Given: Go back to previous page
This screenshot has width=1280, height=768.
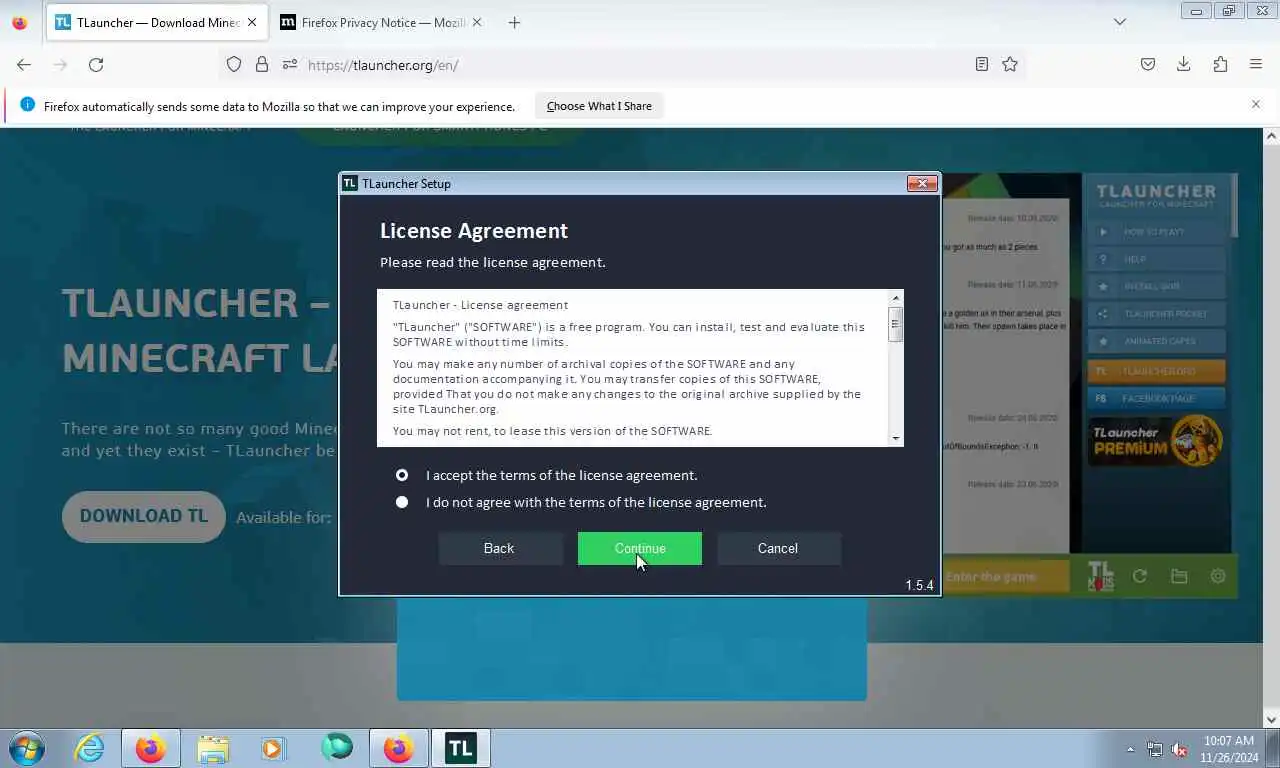Looking at the screenshot, I should point(24,64).
